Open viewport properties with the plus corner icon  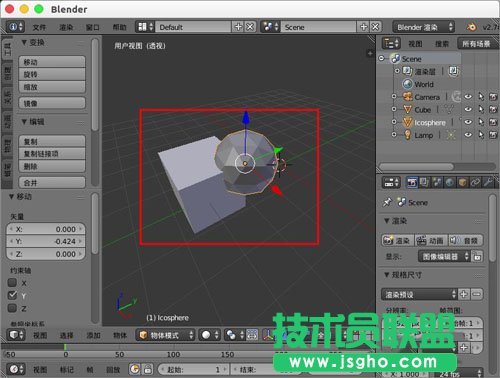[370, 53]
